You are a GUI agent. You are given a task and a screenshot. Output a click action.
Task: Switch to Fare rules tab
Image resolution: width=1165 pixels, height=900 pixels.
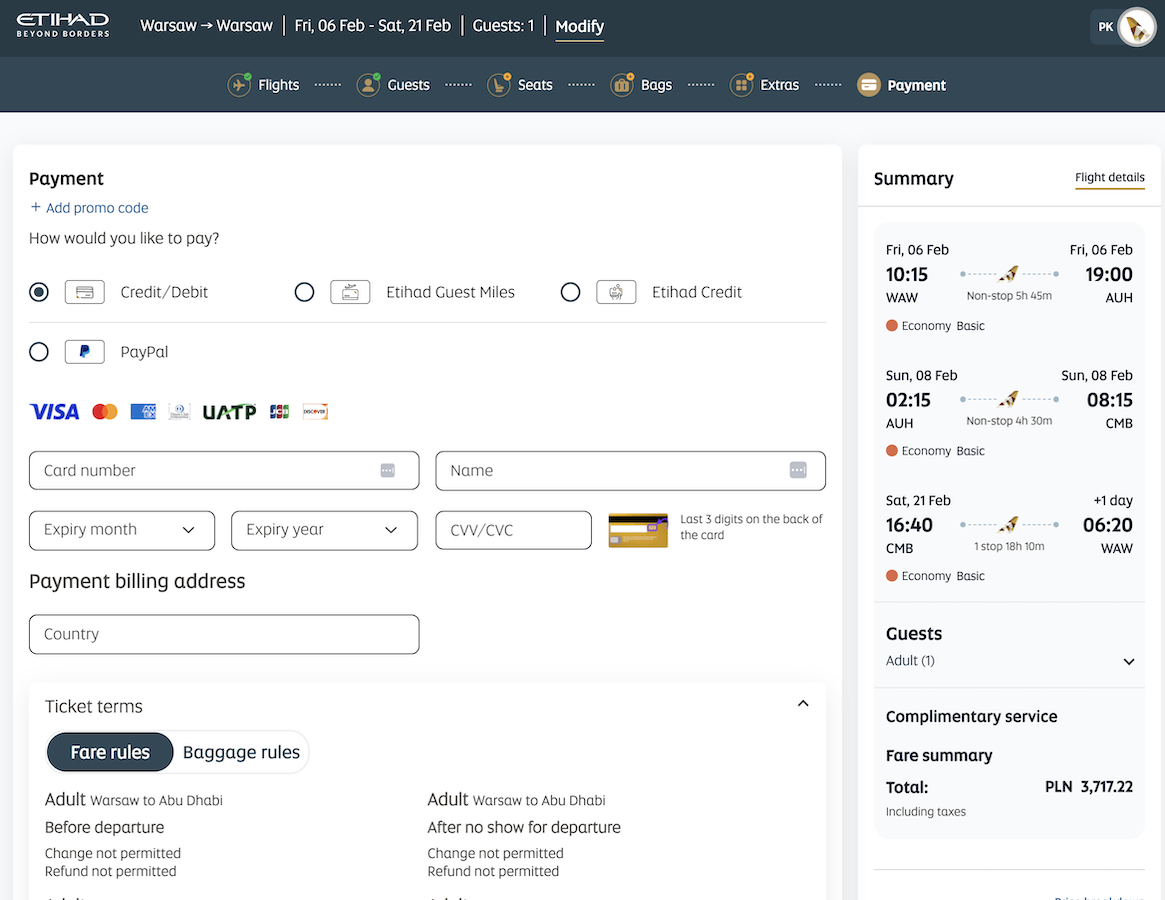click(110, 752)
